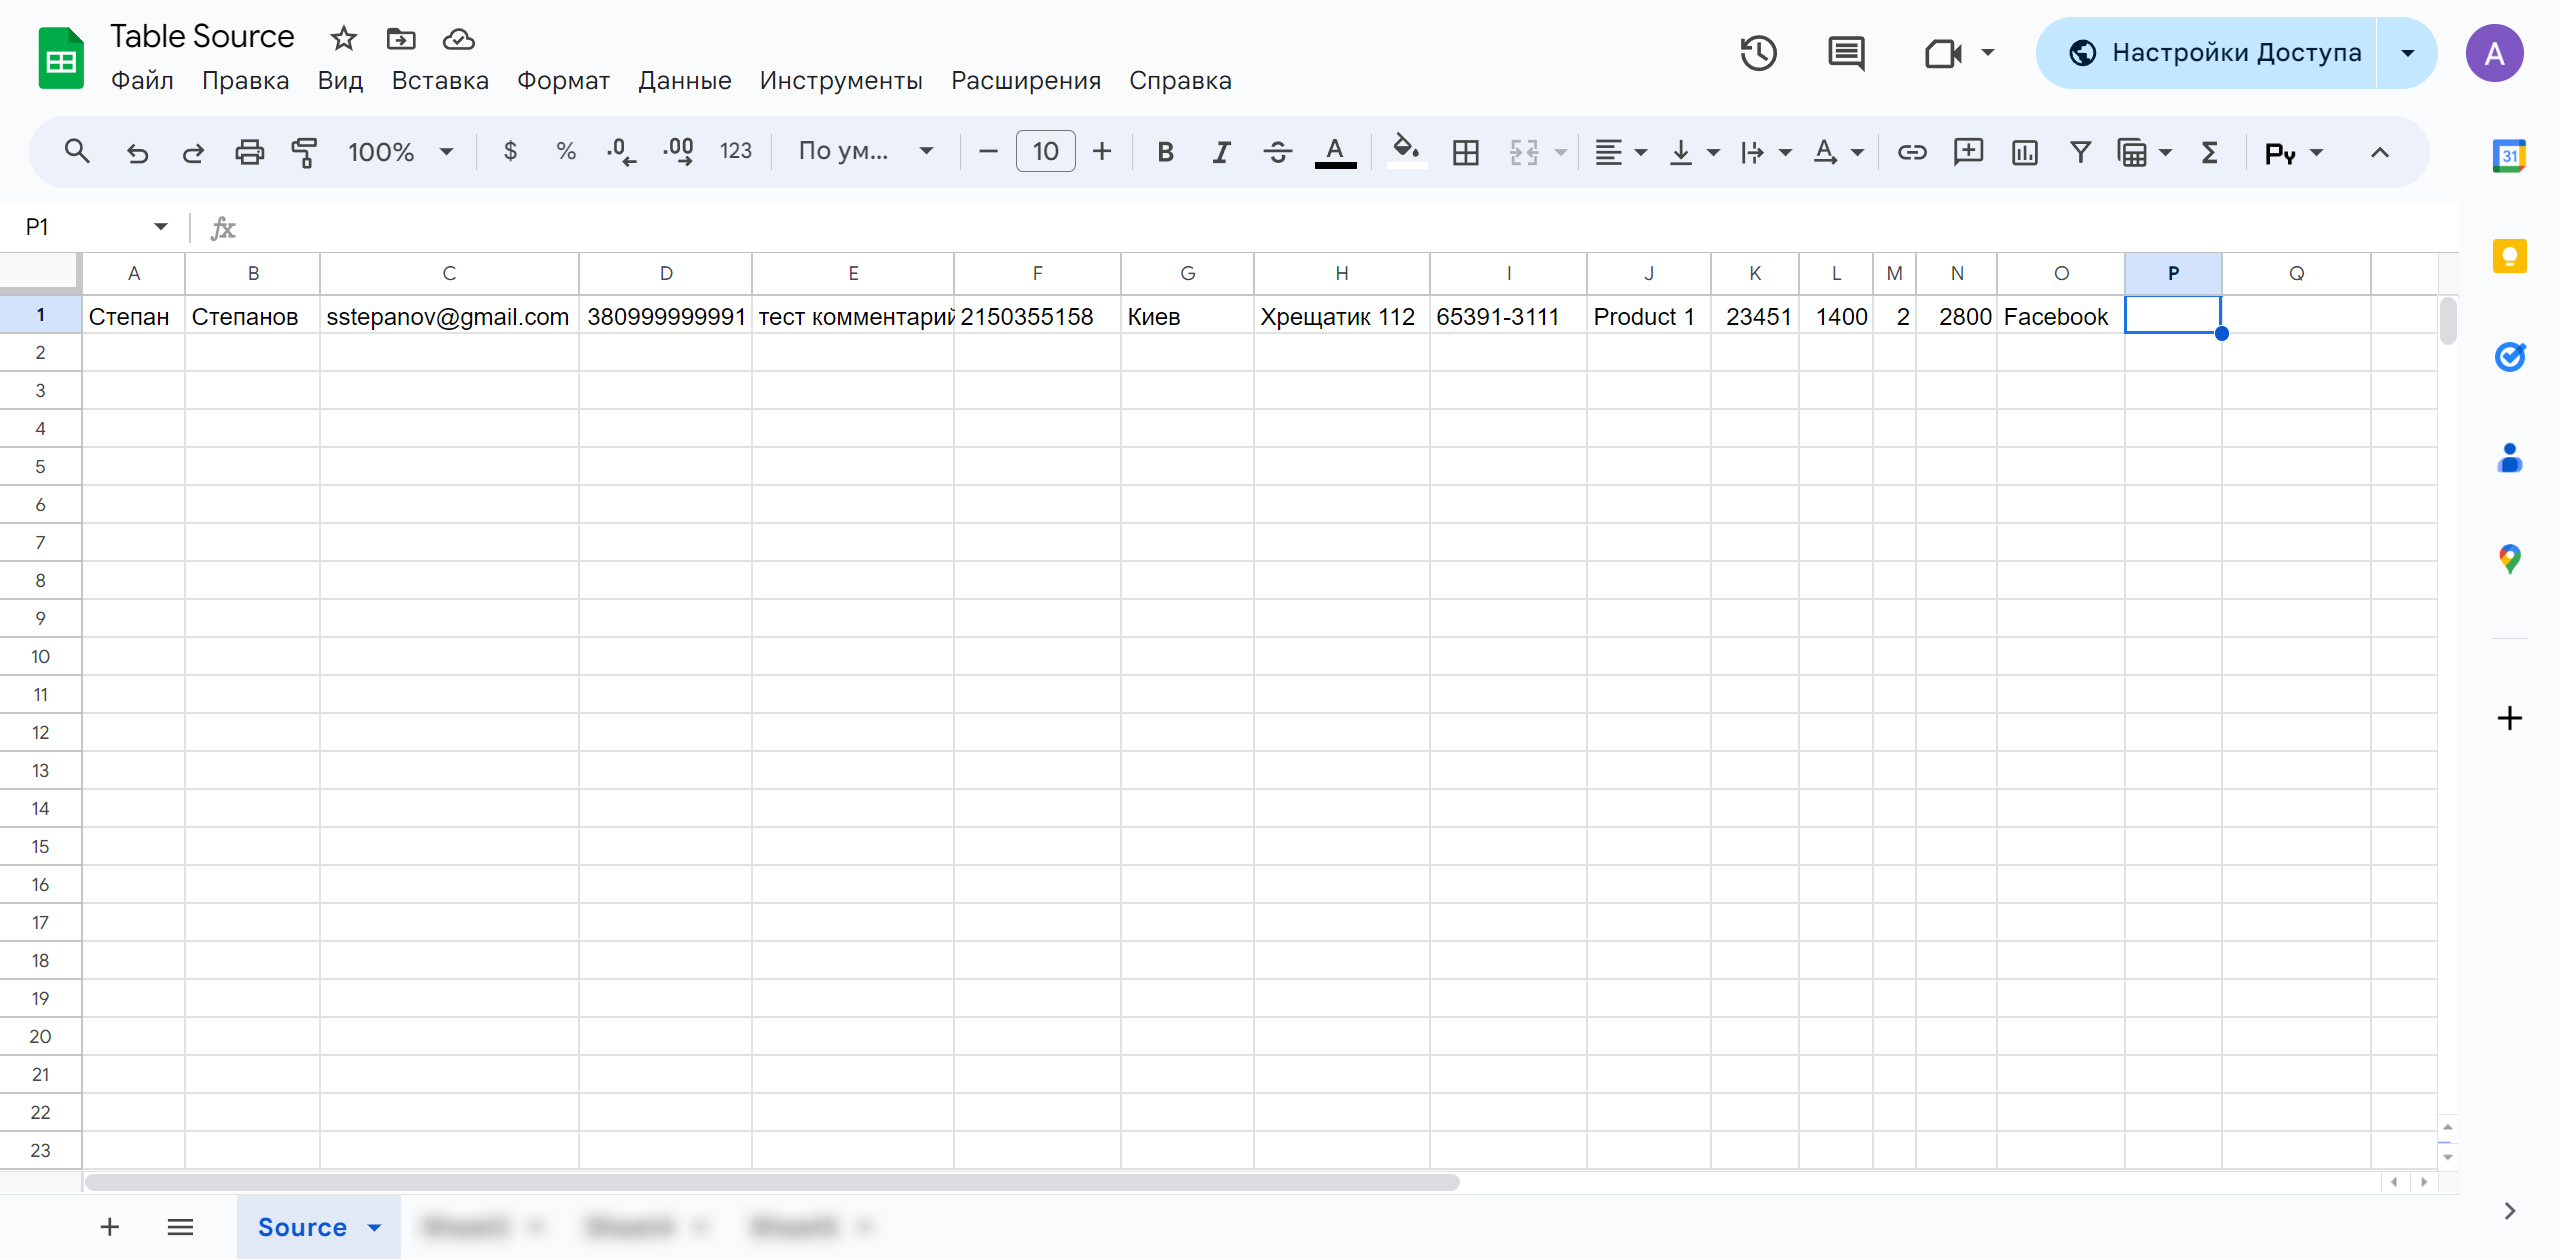Toggle italic formatting
The image size is (2560, 1260).
coord(1221,152)
